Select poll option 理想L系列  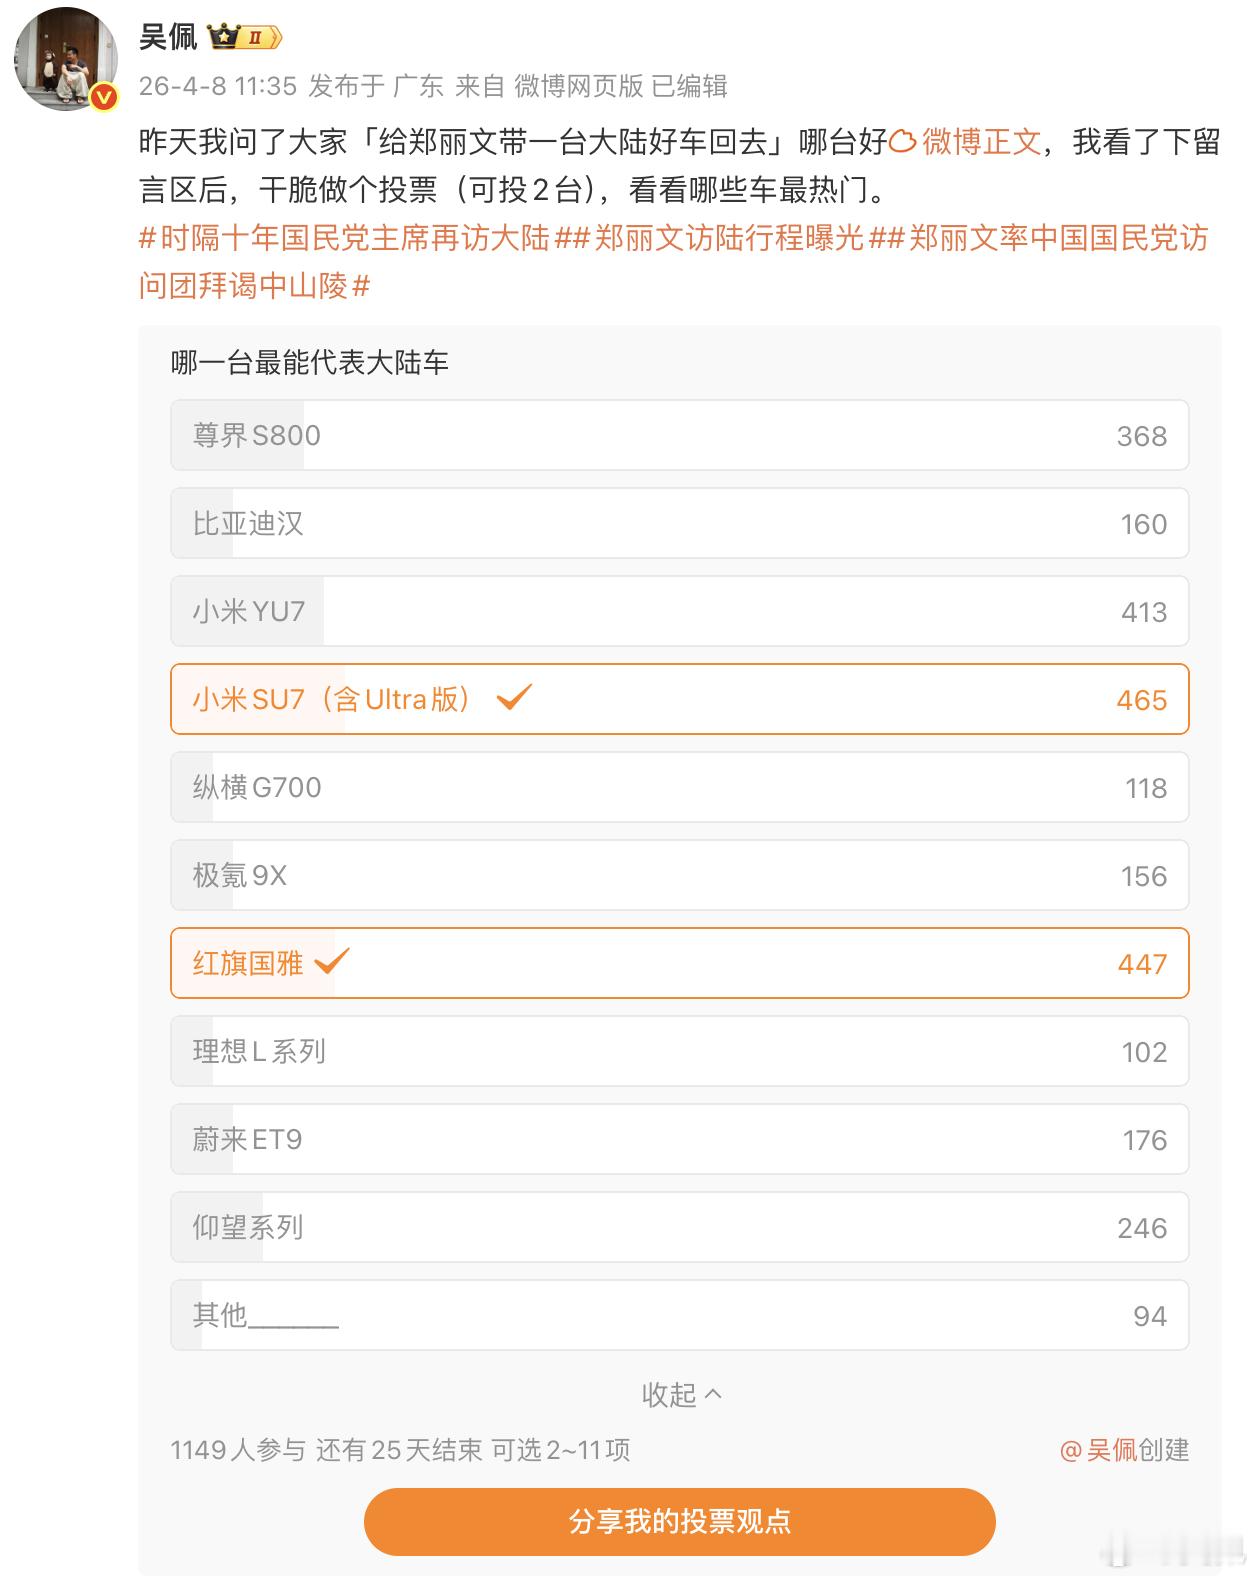679,1051
